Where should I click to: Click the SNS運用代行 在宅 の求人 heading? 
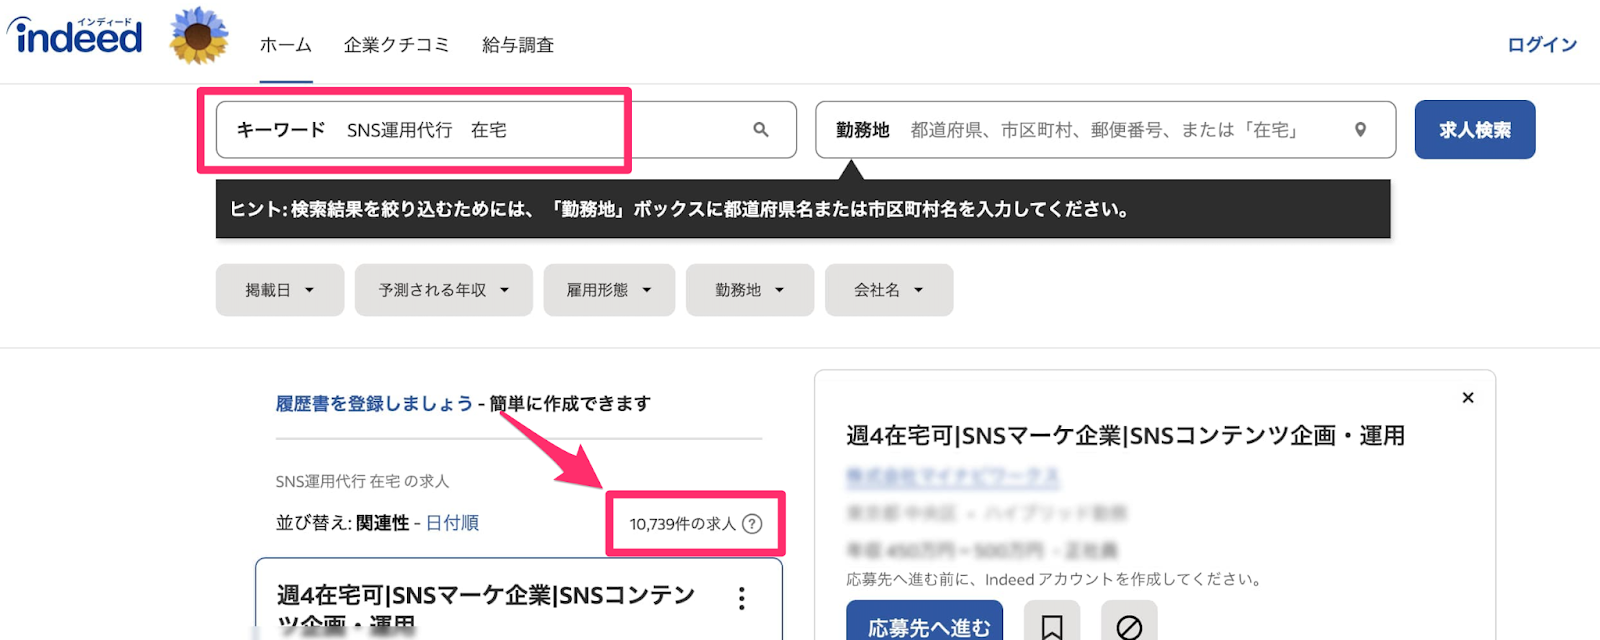click(x=362, y=482)
